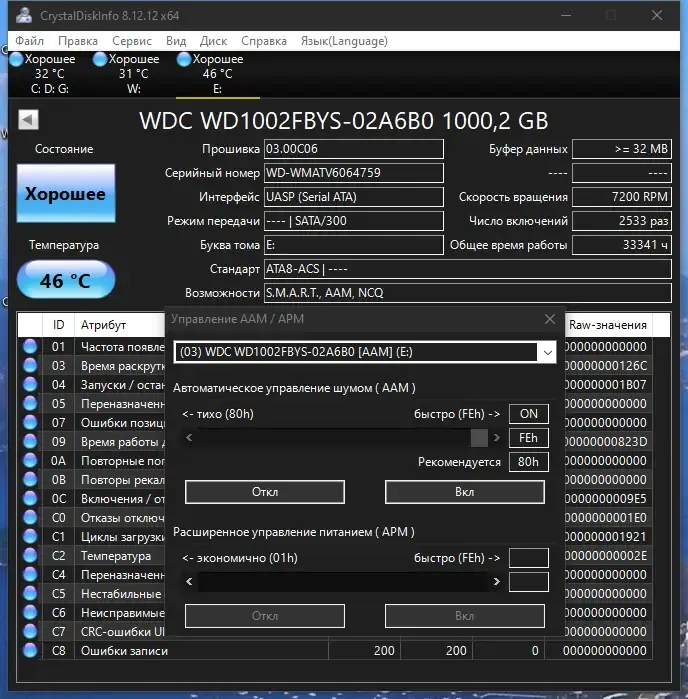This screenshot has height=699, width=688.
Task: Click status orb for attribute C6
Action: pos(30,613)
